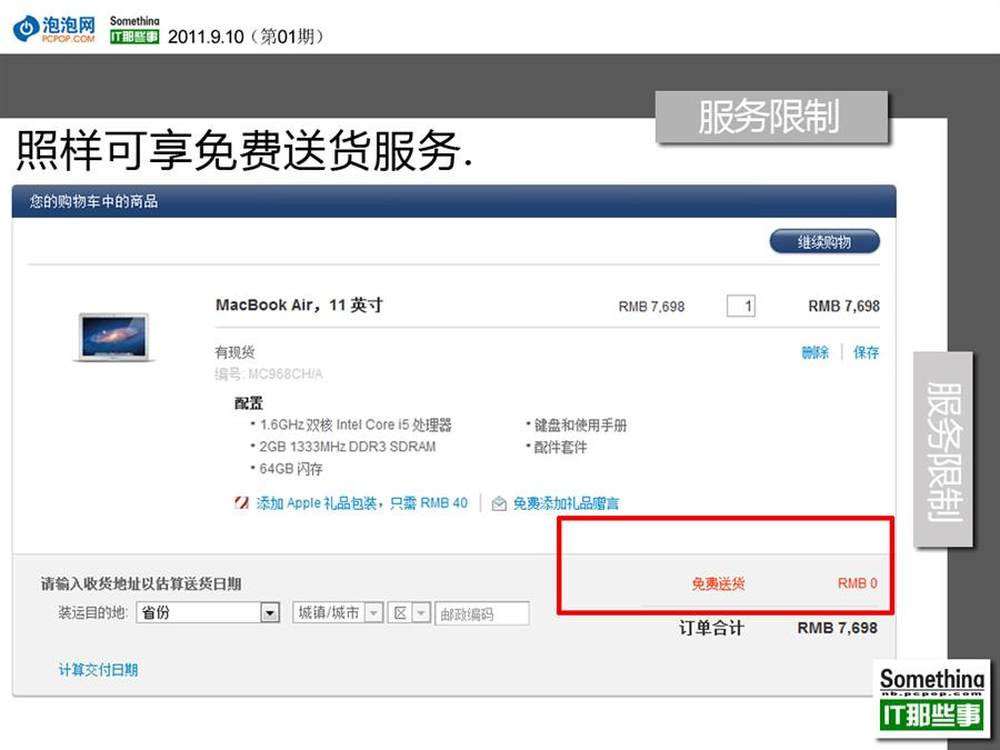Viewport: 1000px width, 750px height.
Task: Click the envelope gift message icon
Action: (x=499, y=504)
